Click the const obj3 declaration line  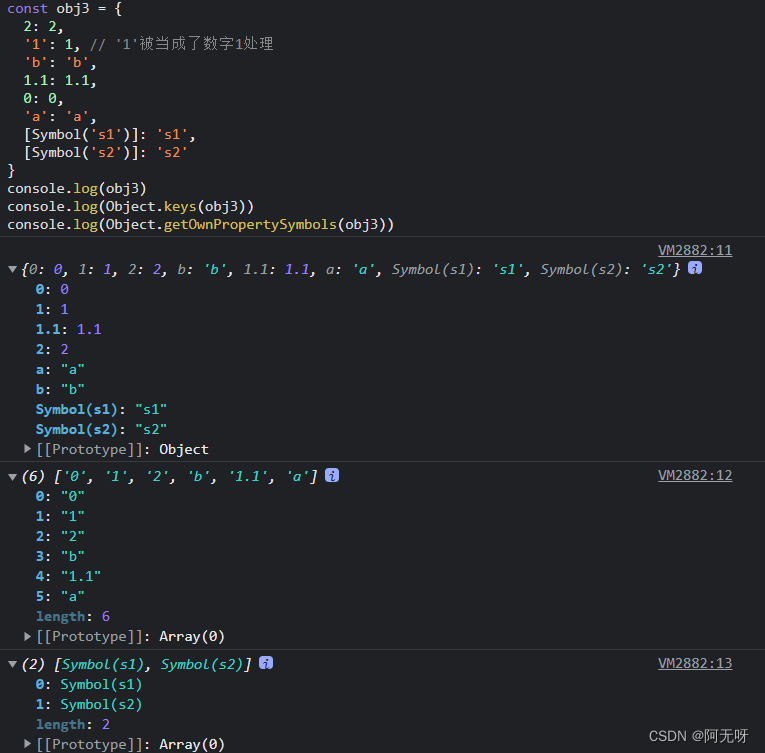coord(64,8)
